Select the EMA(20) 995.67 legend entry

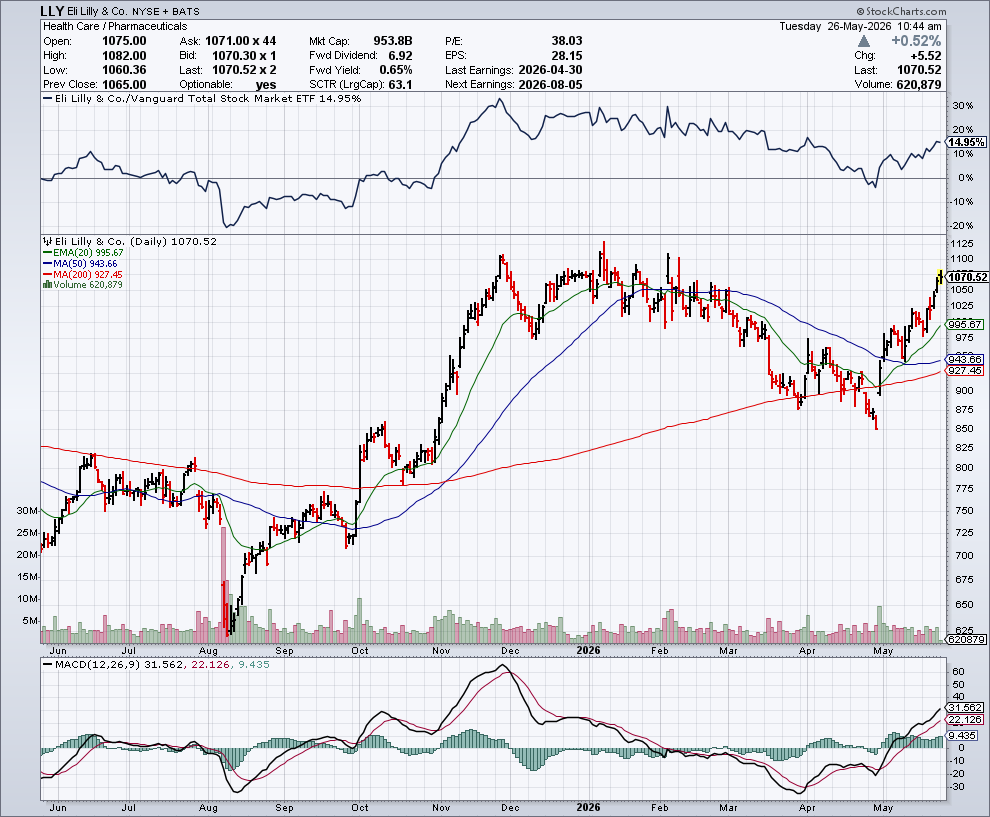click(83, 253)
